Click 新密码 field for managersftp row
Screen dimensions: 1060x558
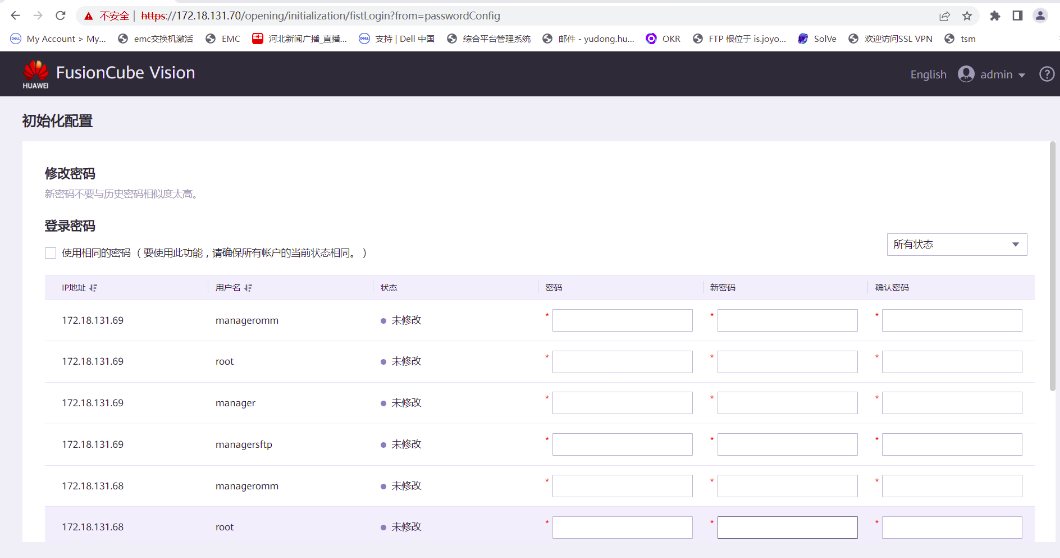coord(787,444)
